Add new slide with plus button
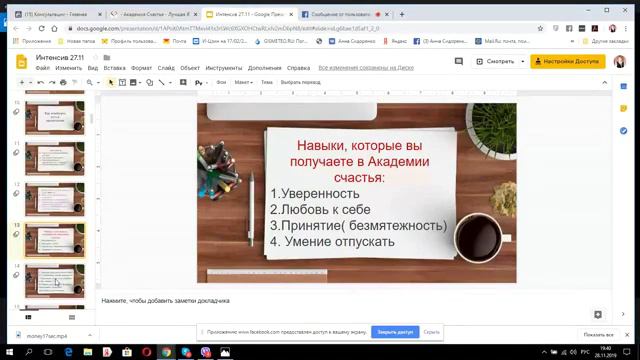Screen dimensions: 640x360 coord(22,82)
